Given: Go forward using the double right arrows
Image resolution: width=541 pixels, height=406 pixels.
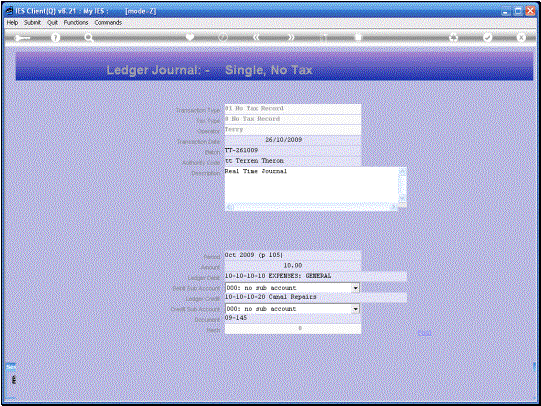Looking at the screenshot, I should (291, 37).
